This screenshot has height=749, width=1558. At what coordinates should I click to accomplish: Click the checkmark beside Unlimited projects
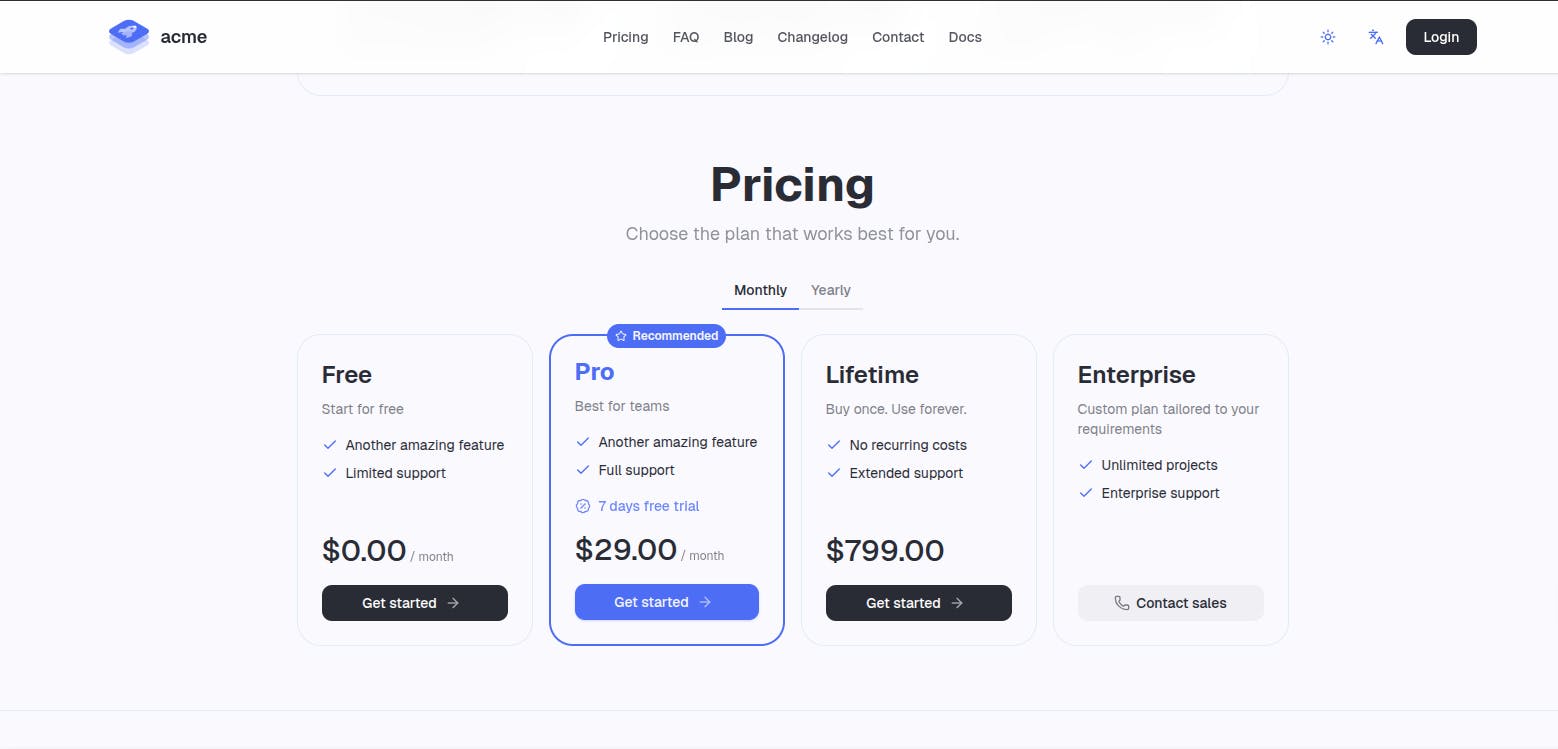[x=1086, y=465]
